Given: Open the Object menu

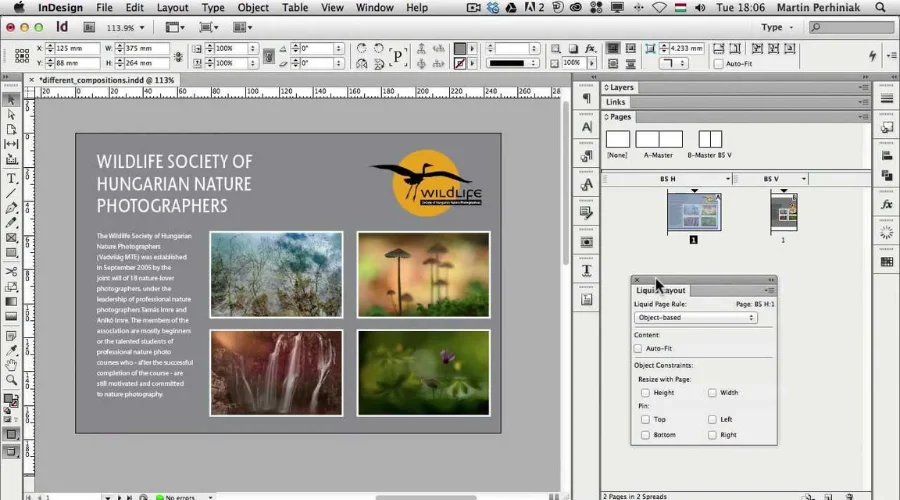Looking at the screenshot, I should pyautogui.click(x=253, y=7).
